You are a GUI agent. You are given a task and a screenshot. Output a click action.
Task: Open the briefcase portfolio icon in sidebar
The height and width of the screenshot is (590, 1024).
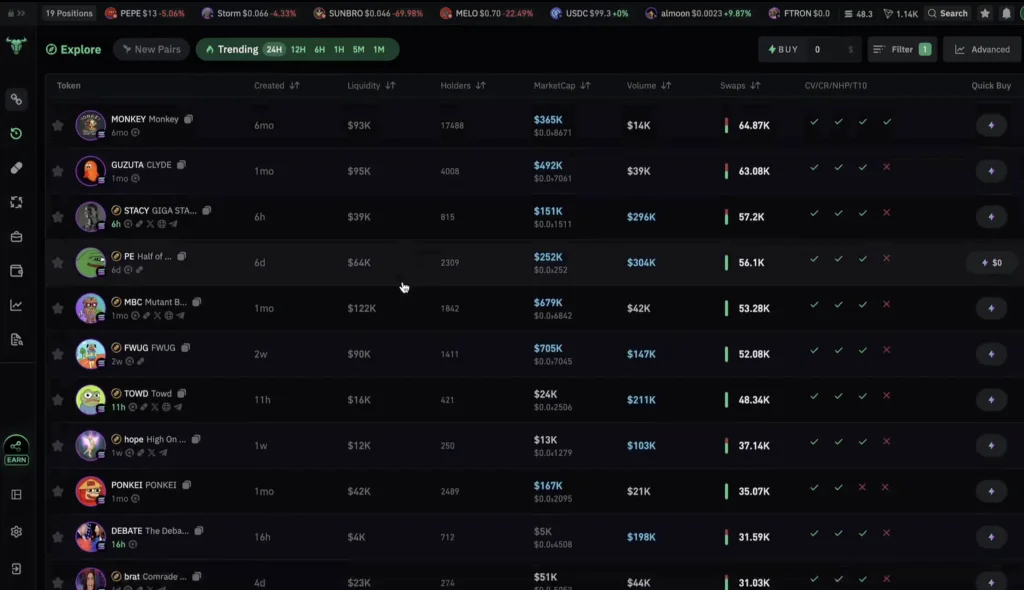pyautogui.click(x=16, y=237)
